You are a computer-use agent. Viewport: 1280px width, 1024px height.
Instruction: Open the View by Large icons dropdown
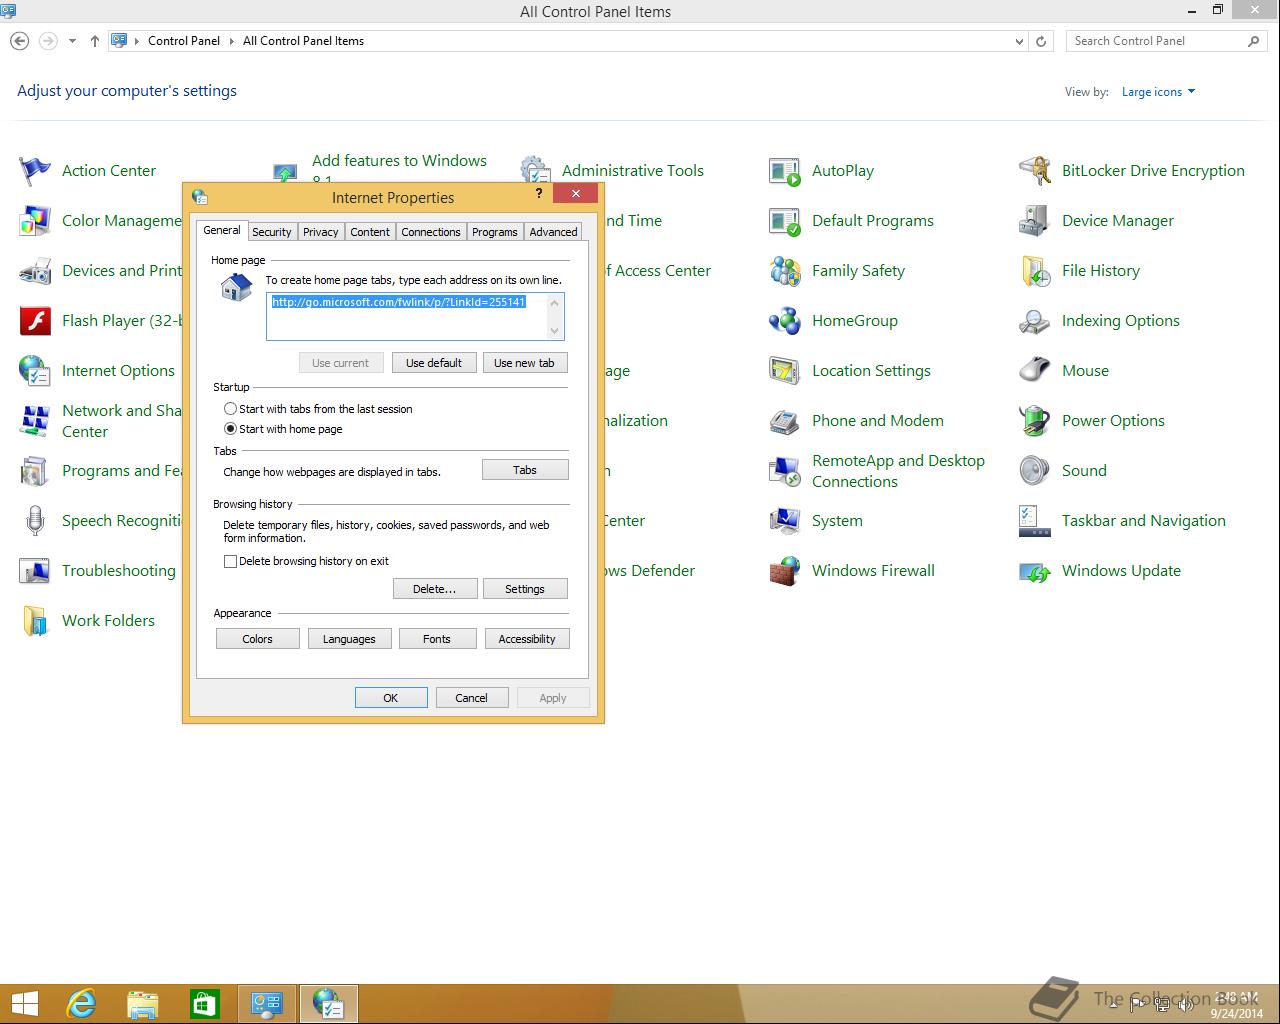pos(1158,92)
